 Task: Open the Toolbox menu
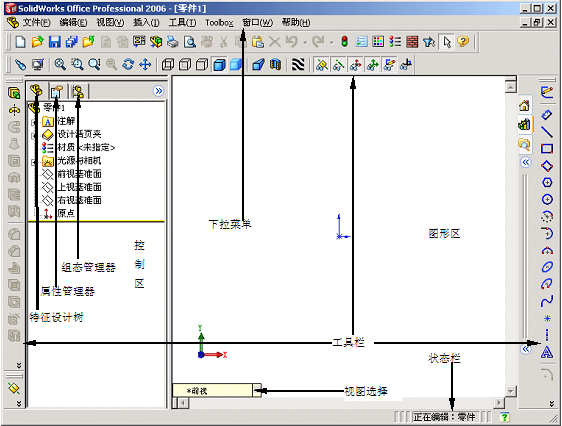[219, 23]
